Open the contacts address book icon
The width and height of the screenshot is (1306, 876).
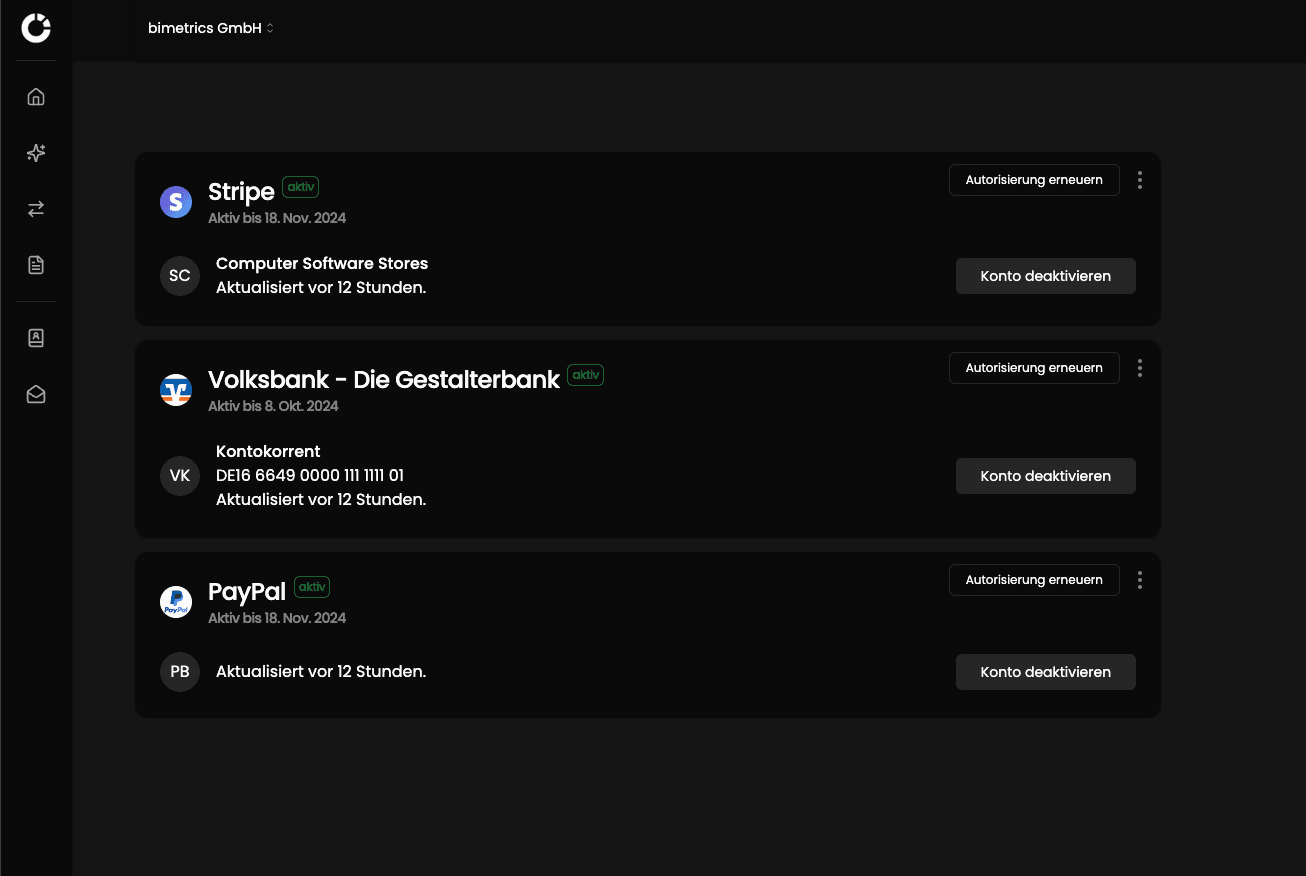pos(36,338)
